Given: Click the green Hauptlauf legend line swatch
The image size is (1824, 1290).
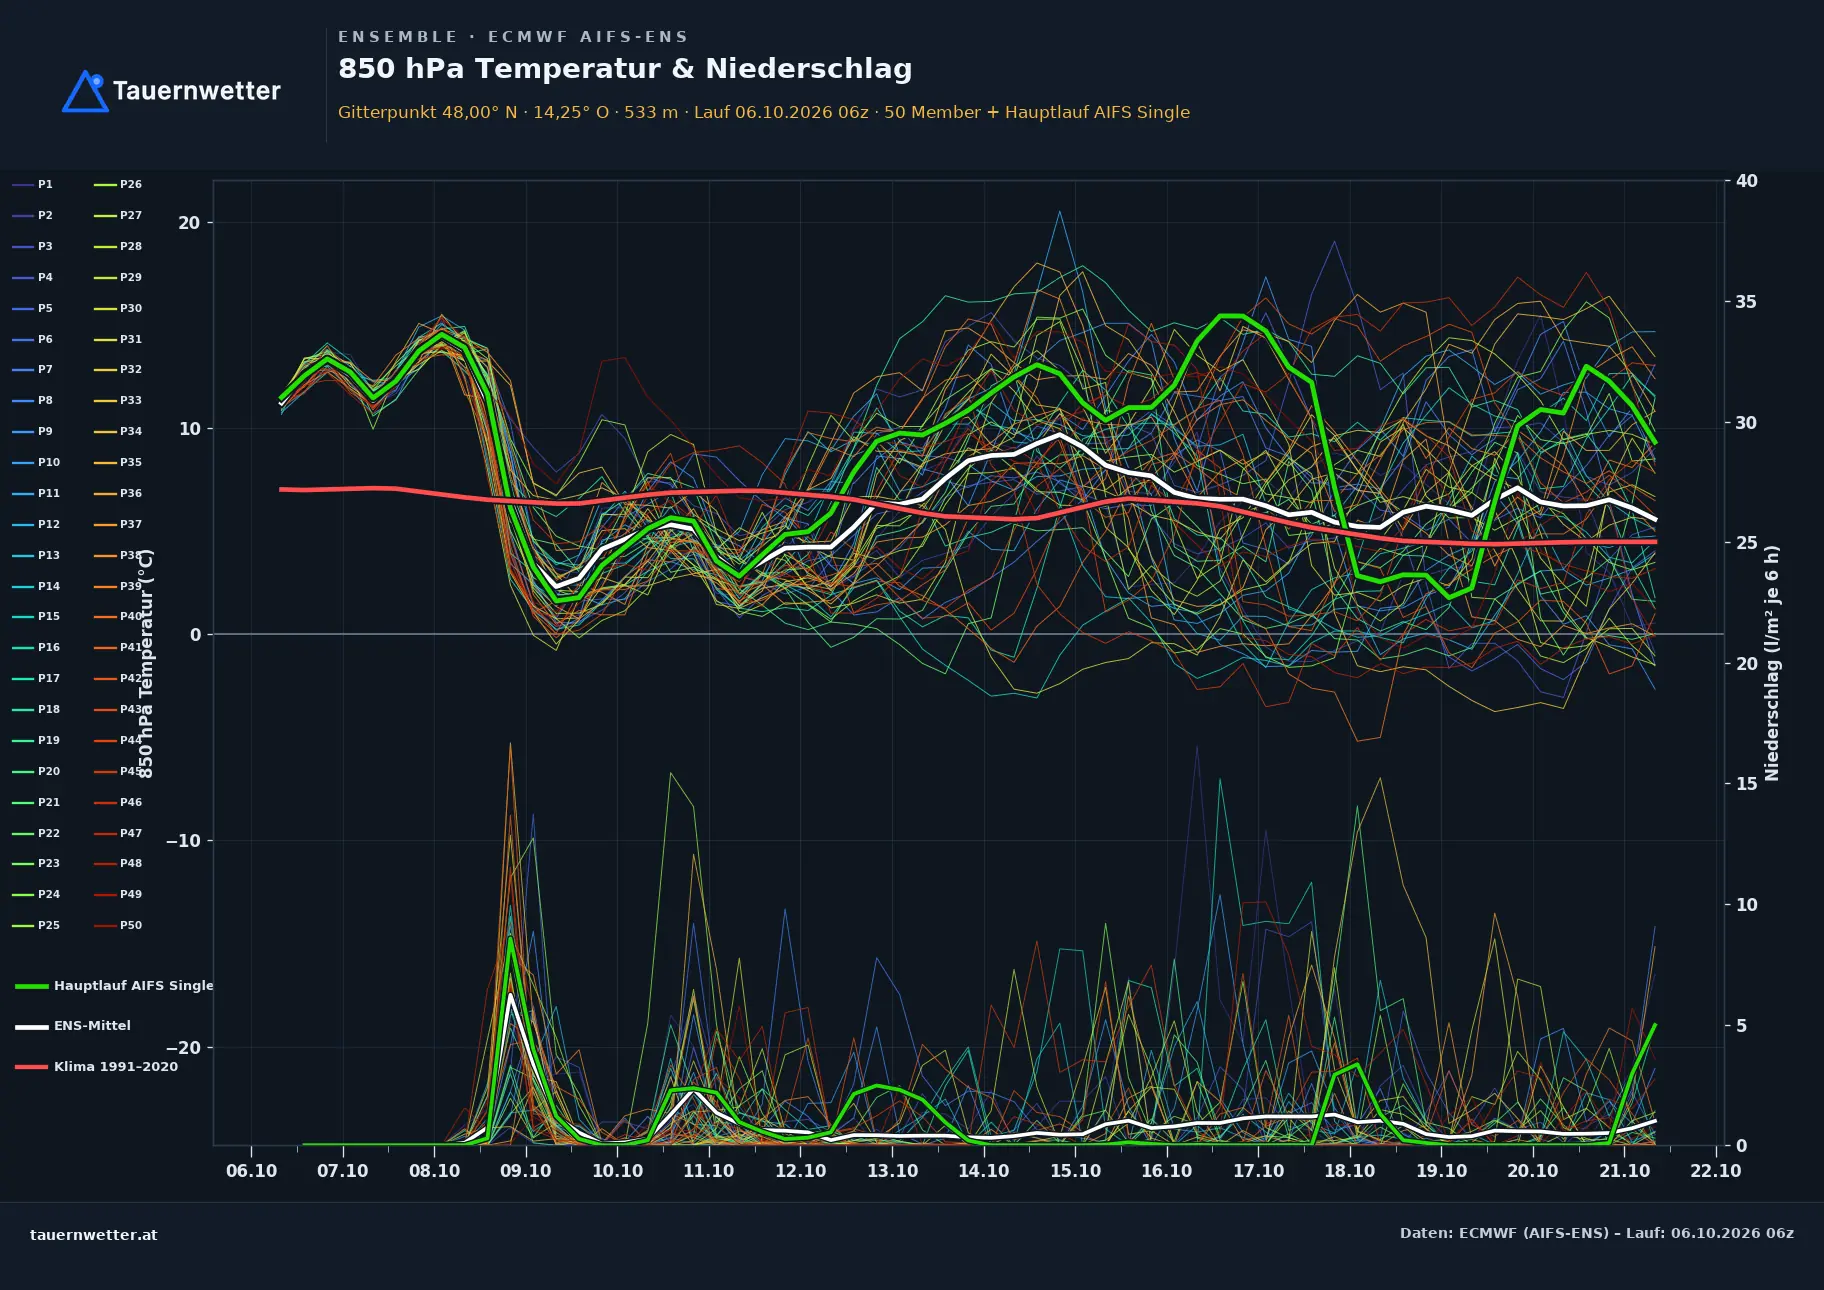Looking at the screenshot, I should click(x=32, y=986).
